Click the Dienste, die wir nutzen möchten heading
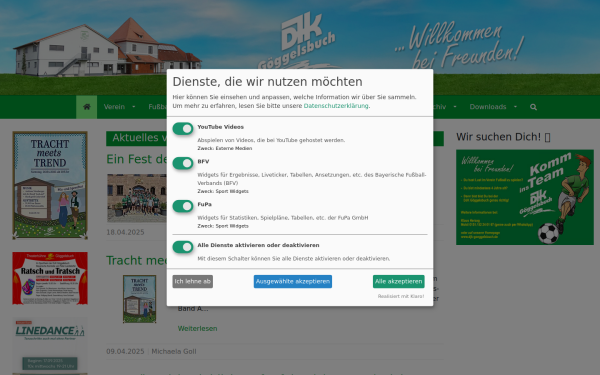 coord(267,82)
